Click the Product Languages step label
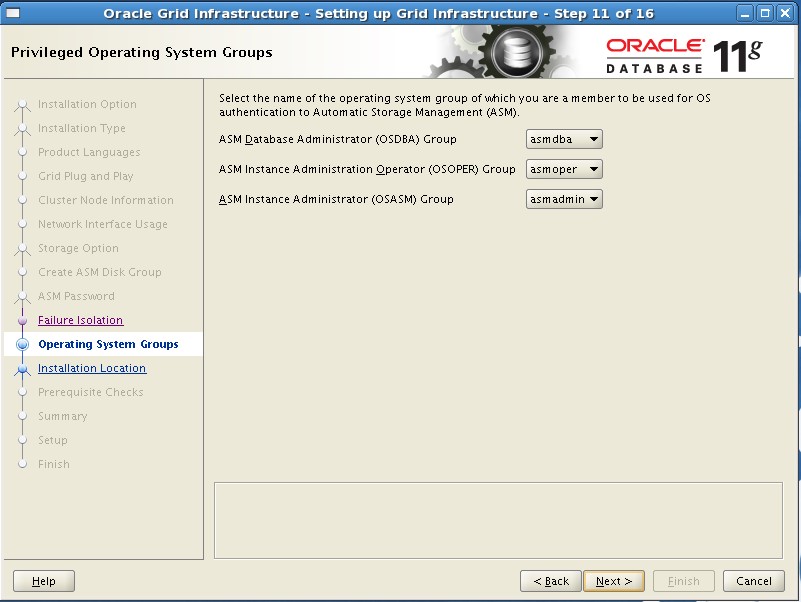The image size is (801, 602). [89, 152]
